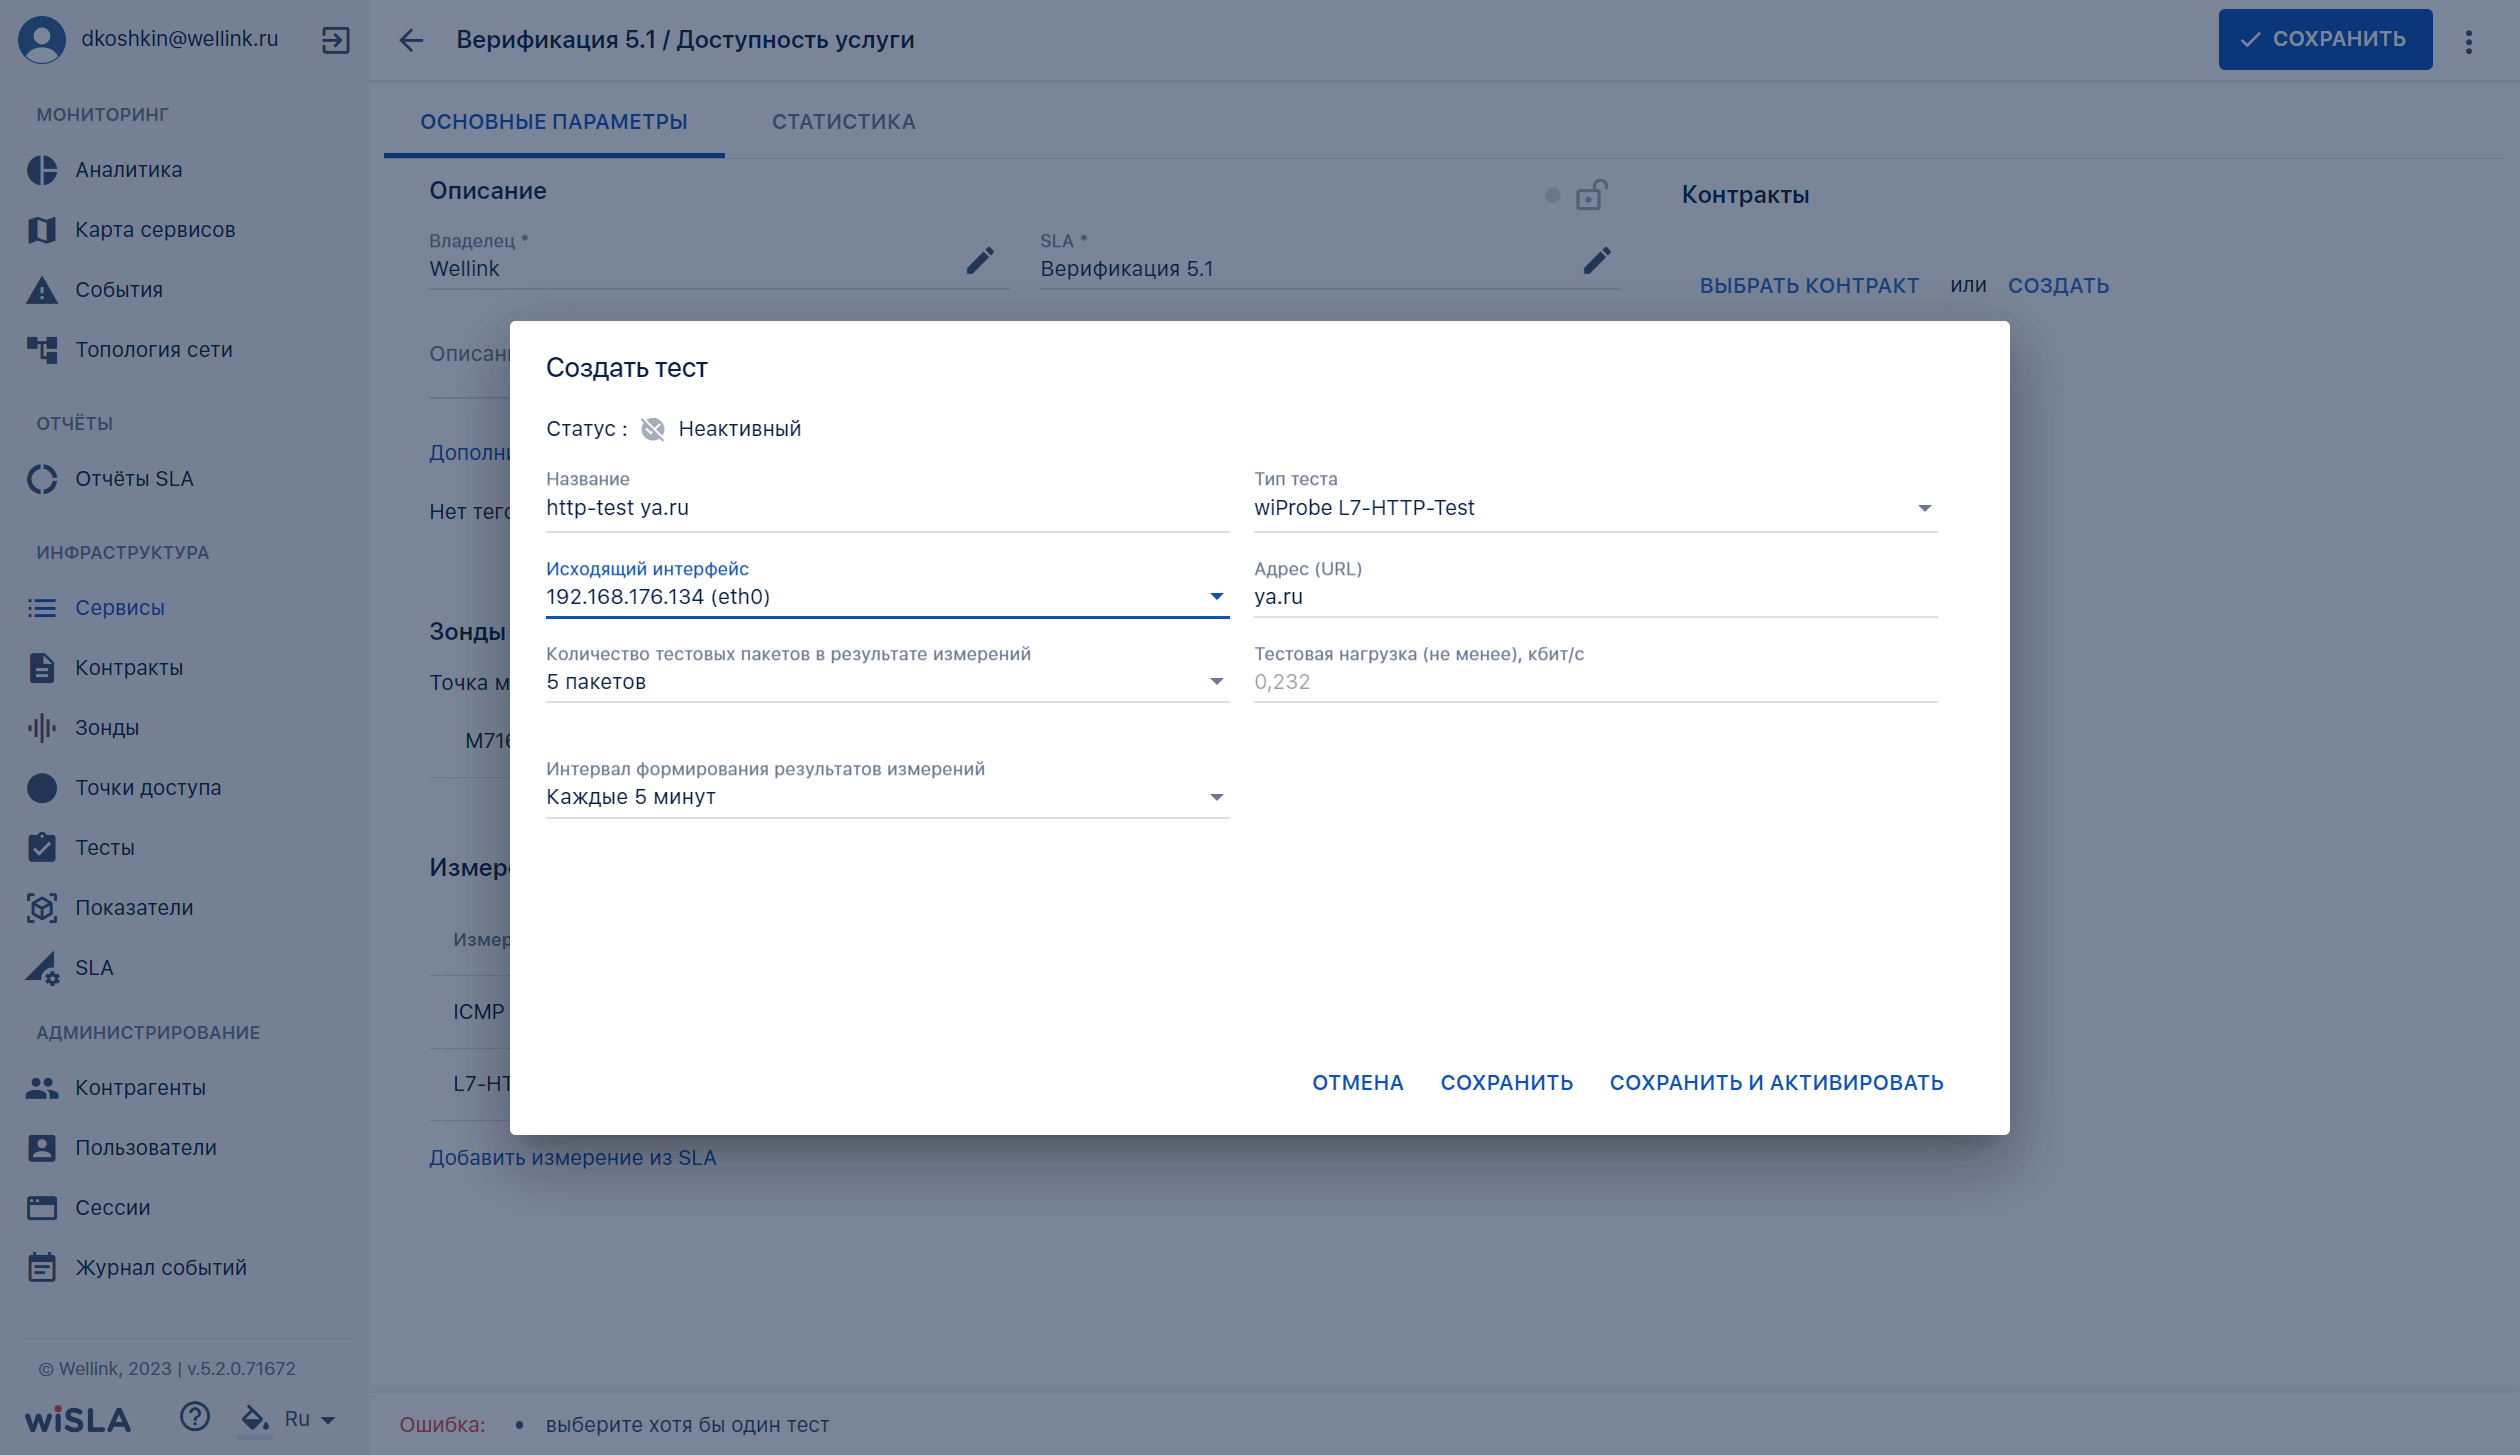Click the logout icon next to the user email
Viewport: 2520px width, 1455px height.
[335, 40]
